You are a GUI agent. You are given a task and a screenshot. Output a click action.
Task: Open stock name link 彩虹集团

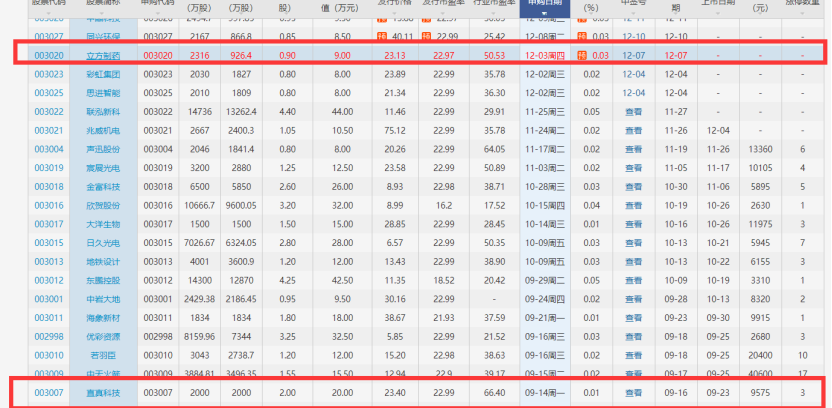103,74
